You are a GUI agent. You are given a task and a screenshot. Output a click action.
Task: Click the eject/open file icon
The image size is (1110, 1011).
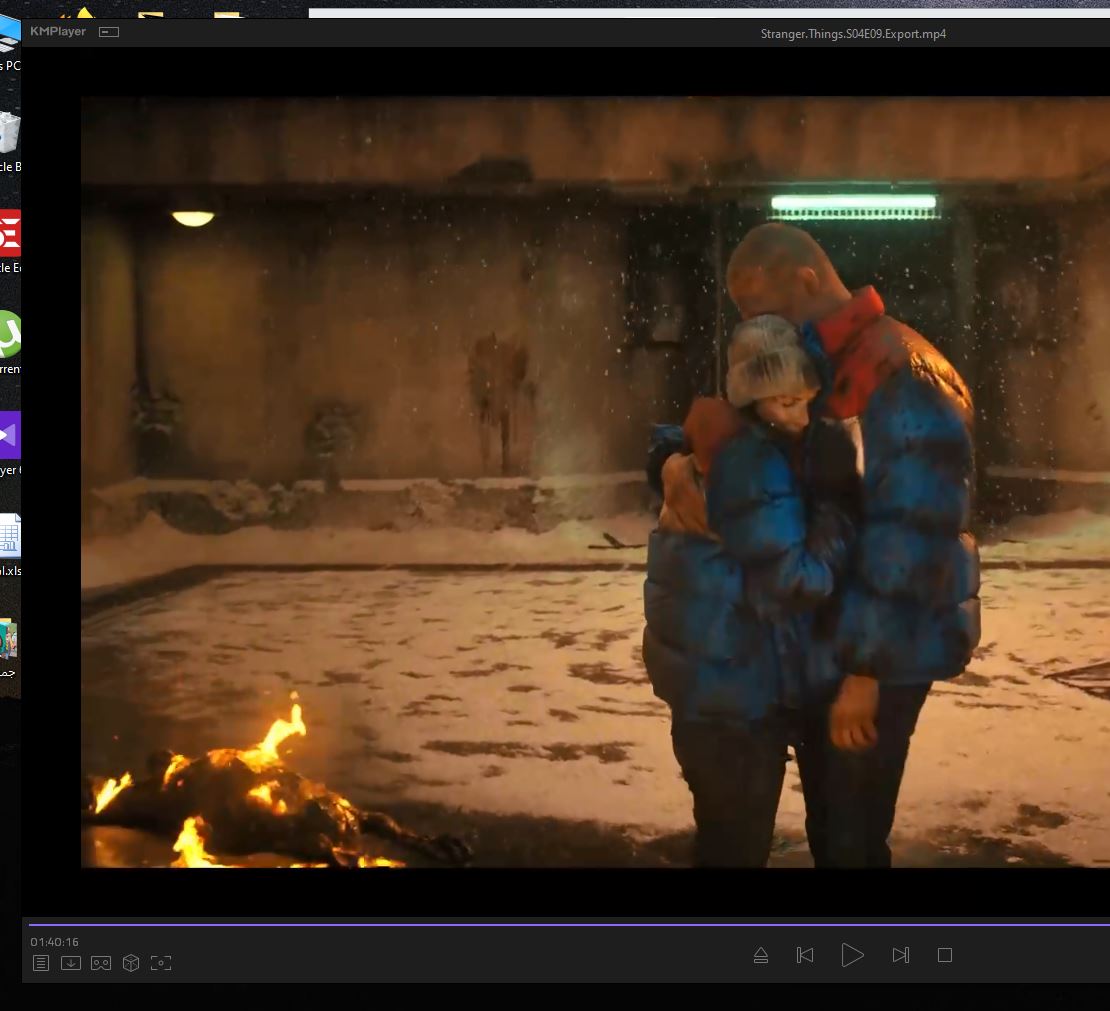[761, 955]
